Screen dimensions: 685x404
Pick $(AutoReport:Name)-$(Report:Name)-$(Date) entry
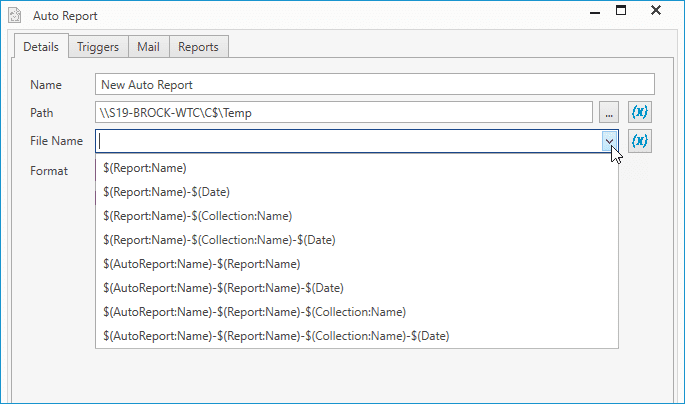click(x=356, y=288)
